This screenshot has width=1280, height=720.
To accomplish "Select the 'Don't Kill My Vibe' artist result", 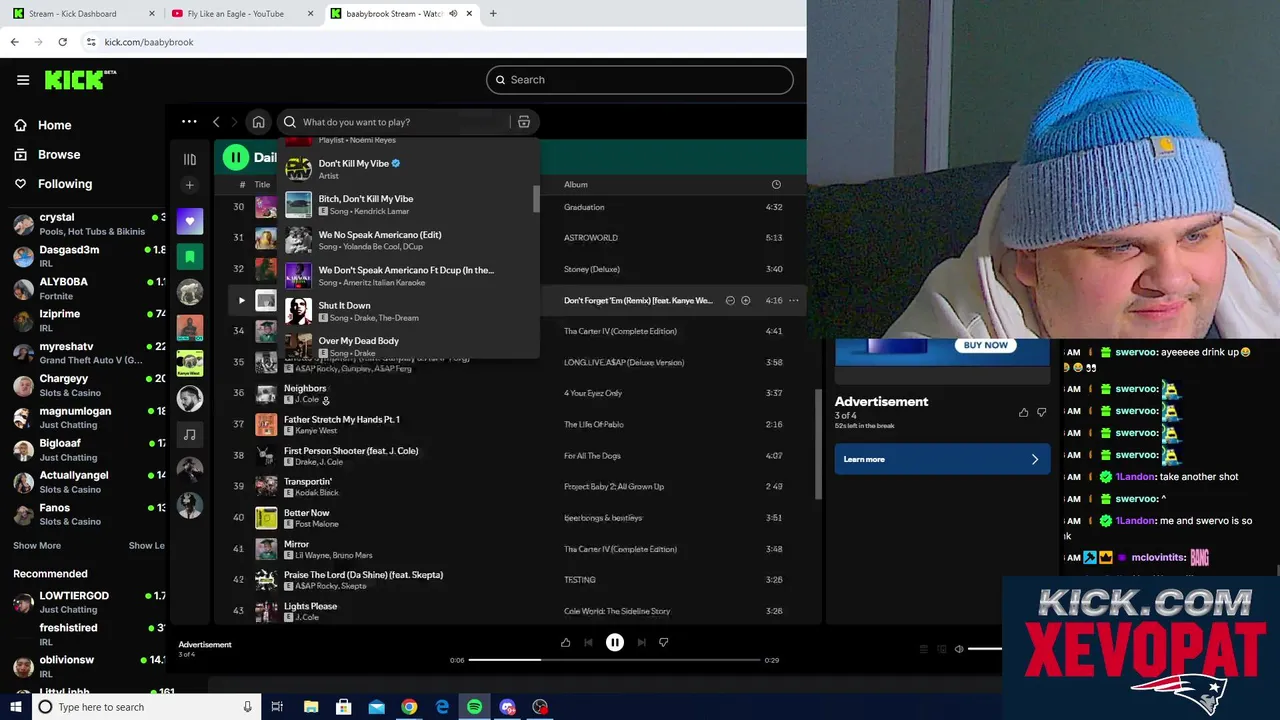I will [x=408, y=169].
